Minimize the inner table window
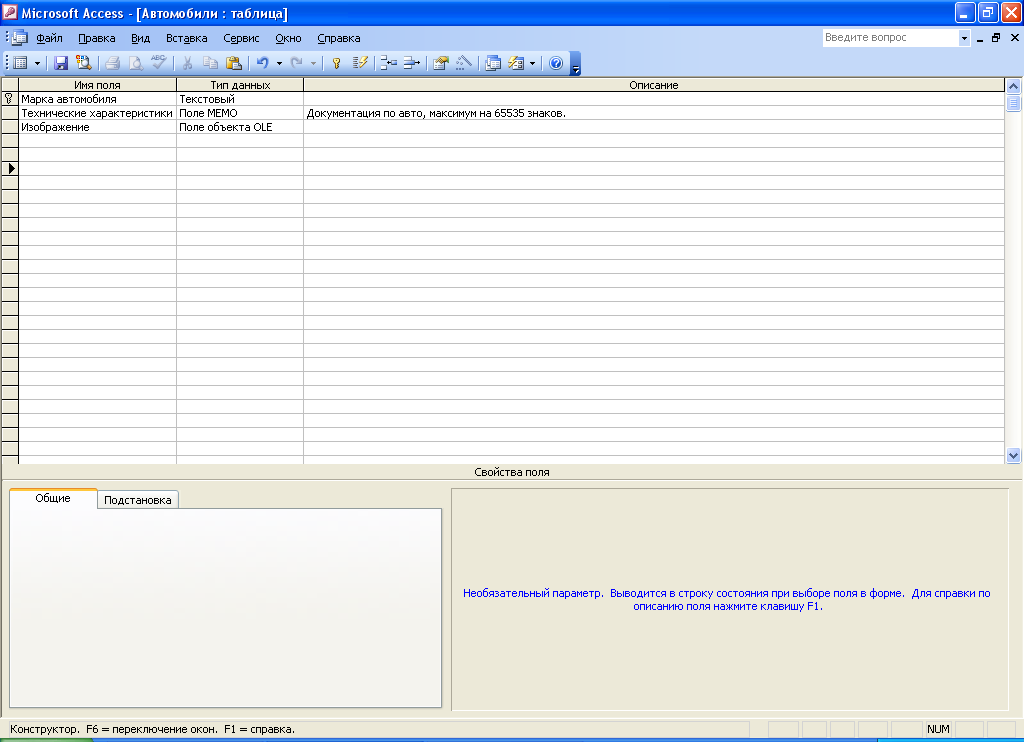 coord(980,38)
